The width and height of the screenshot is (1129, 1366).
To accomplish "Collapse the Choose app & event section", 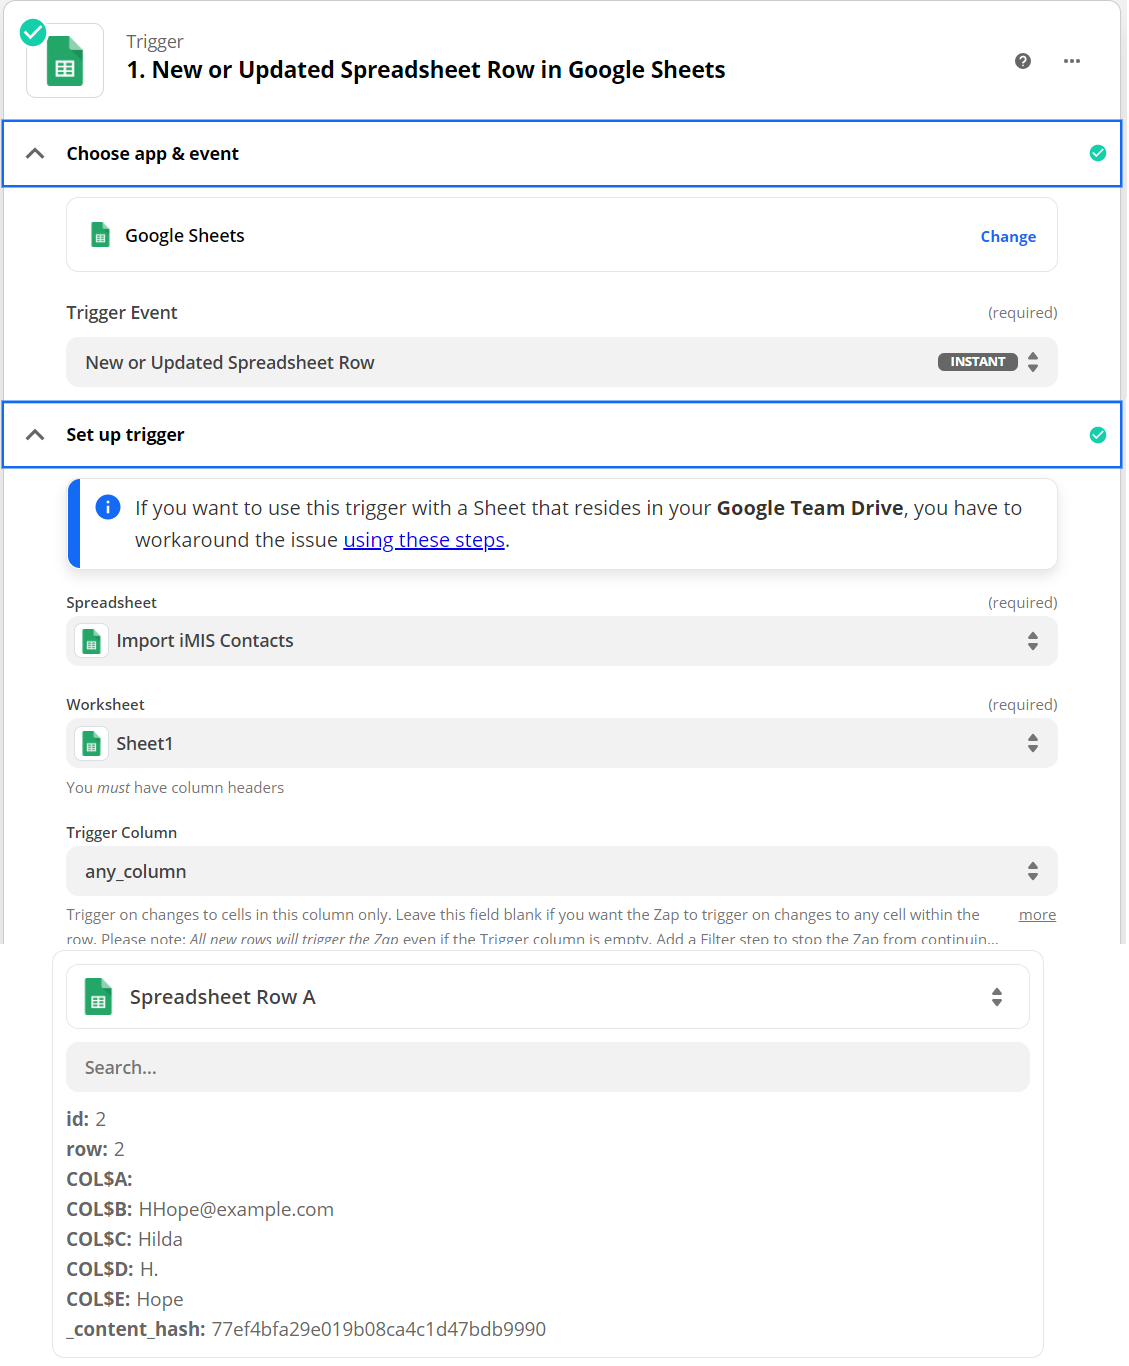I will point(35,153).
